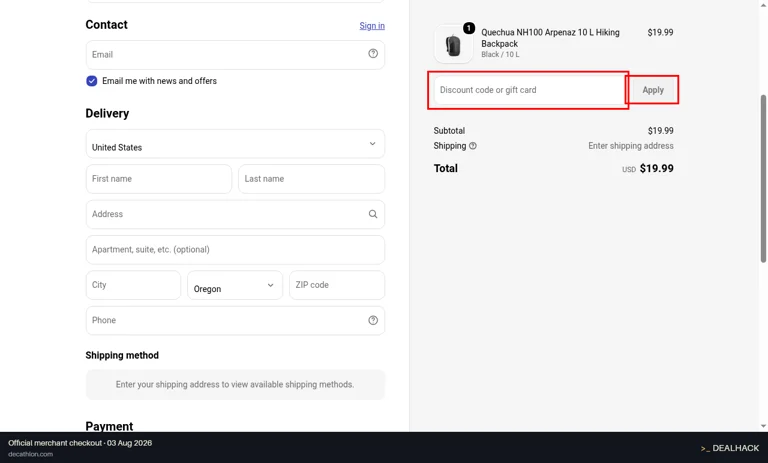This screenshot has width=768, height=463.
Task: Click the scrollbar down arrow
Action: 763,426
